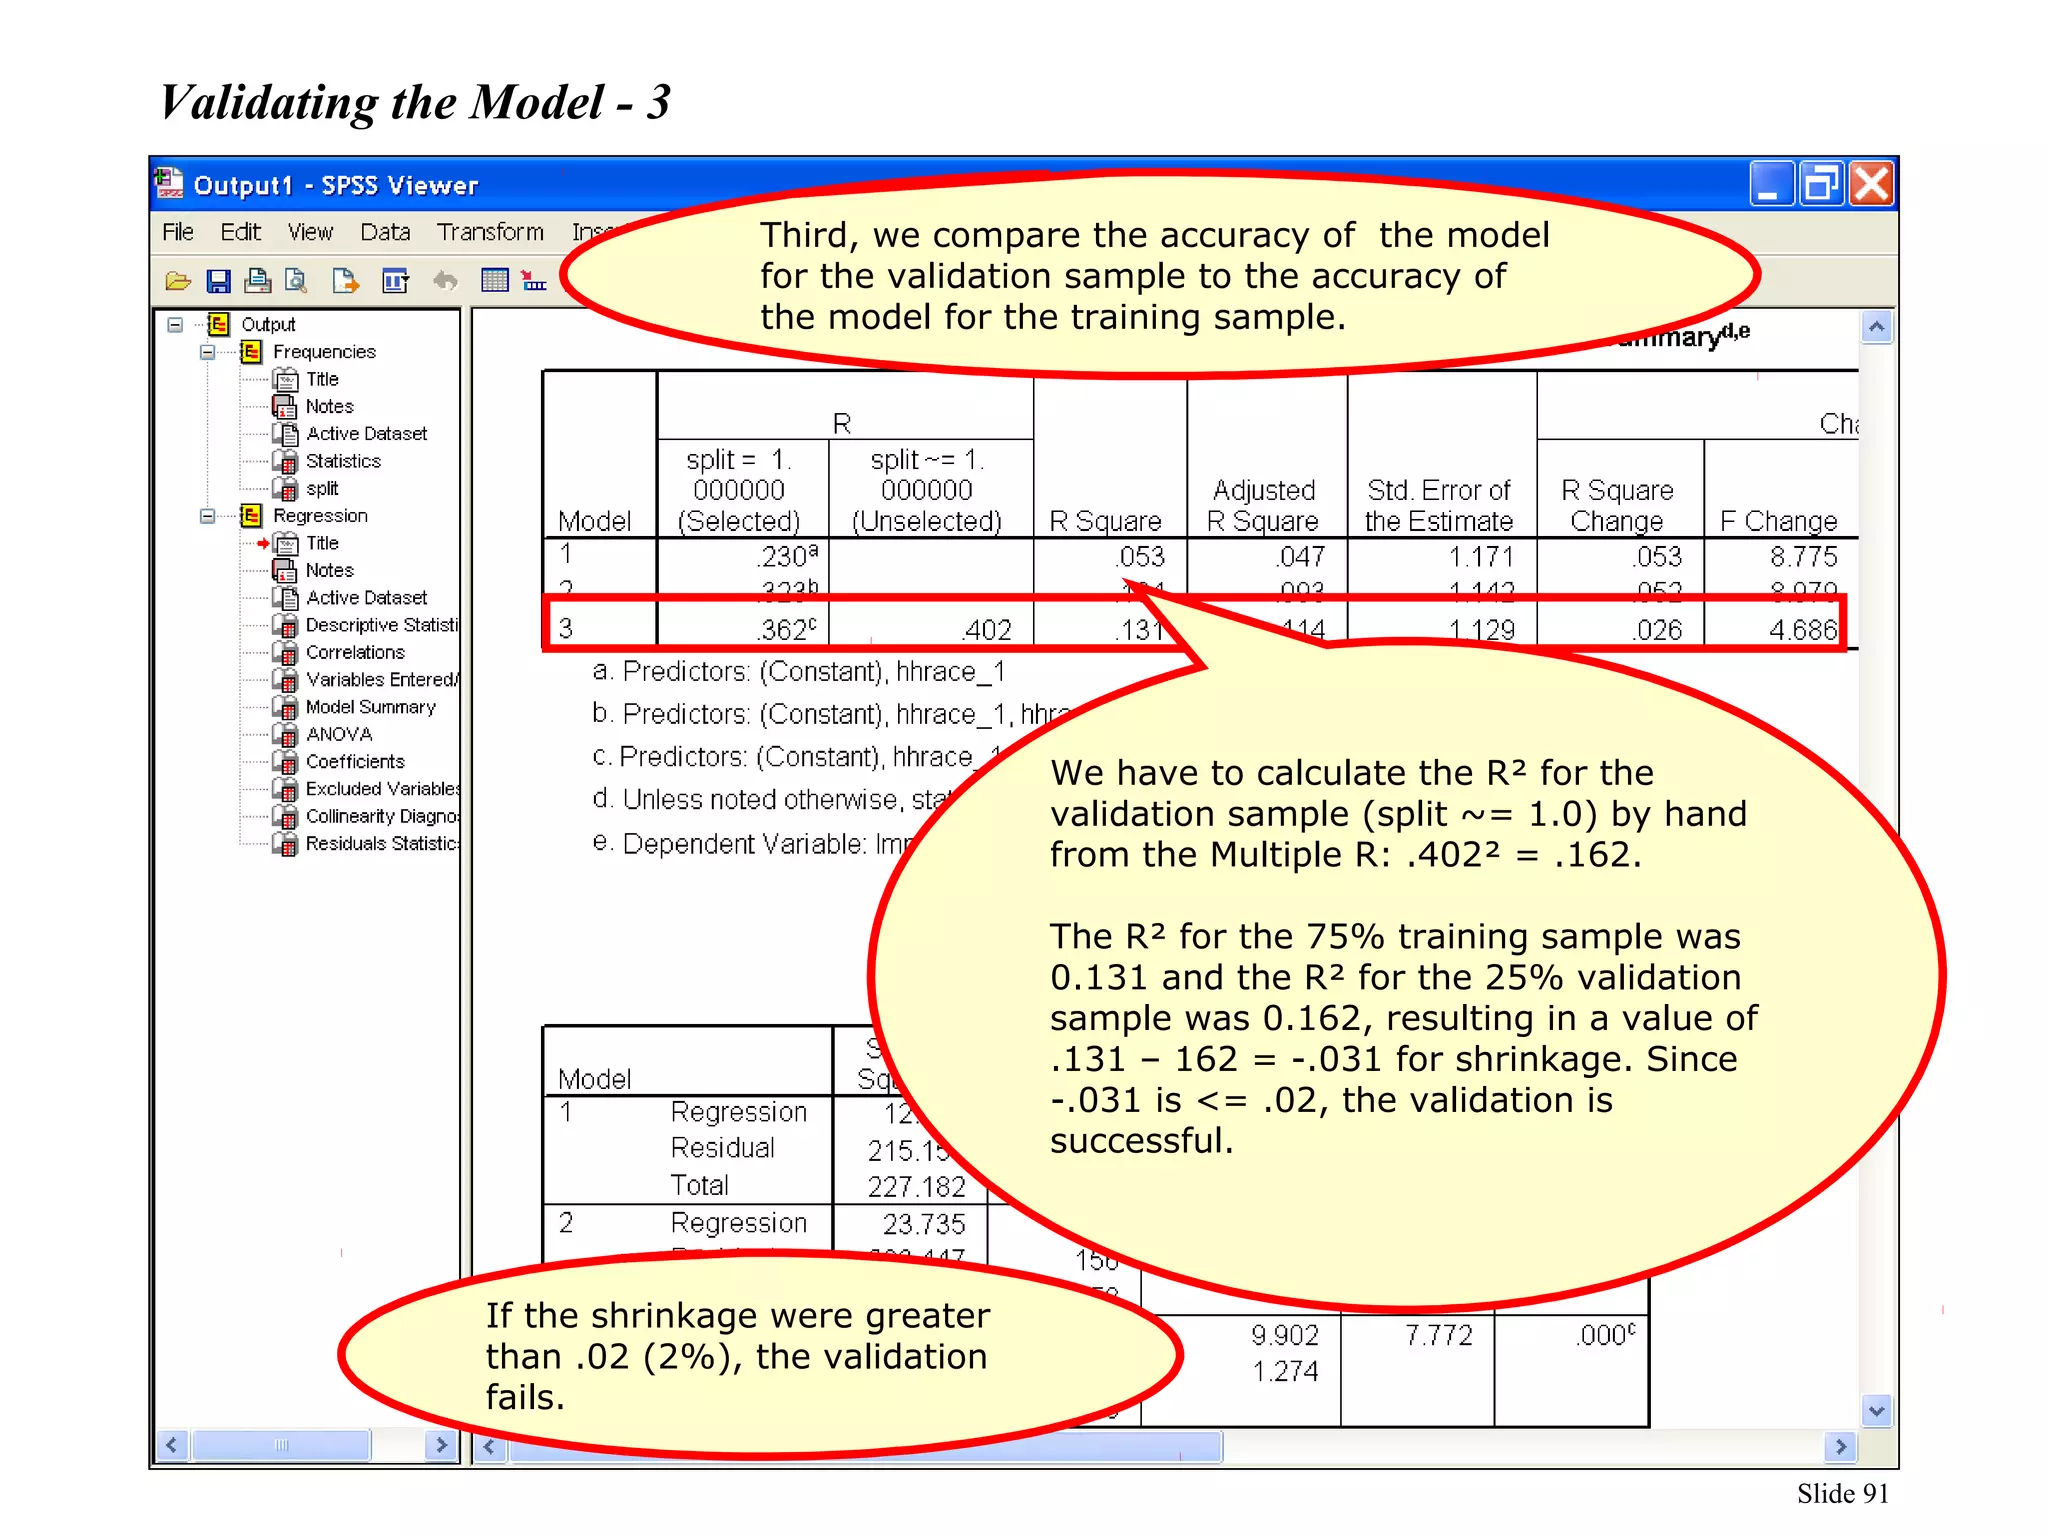The image size is (2048, 1536).
Task: Click the 227.182 Total value in ANOVA
Action: [x=916, y=1186]
